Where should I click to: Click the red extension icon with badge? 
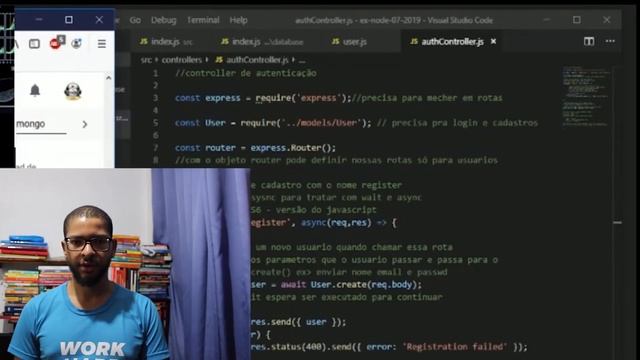(x=56, y=42)
